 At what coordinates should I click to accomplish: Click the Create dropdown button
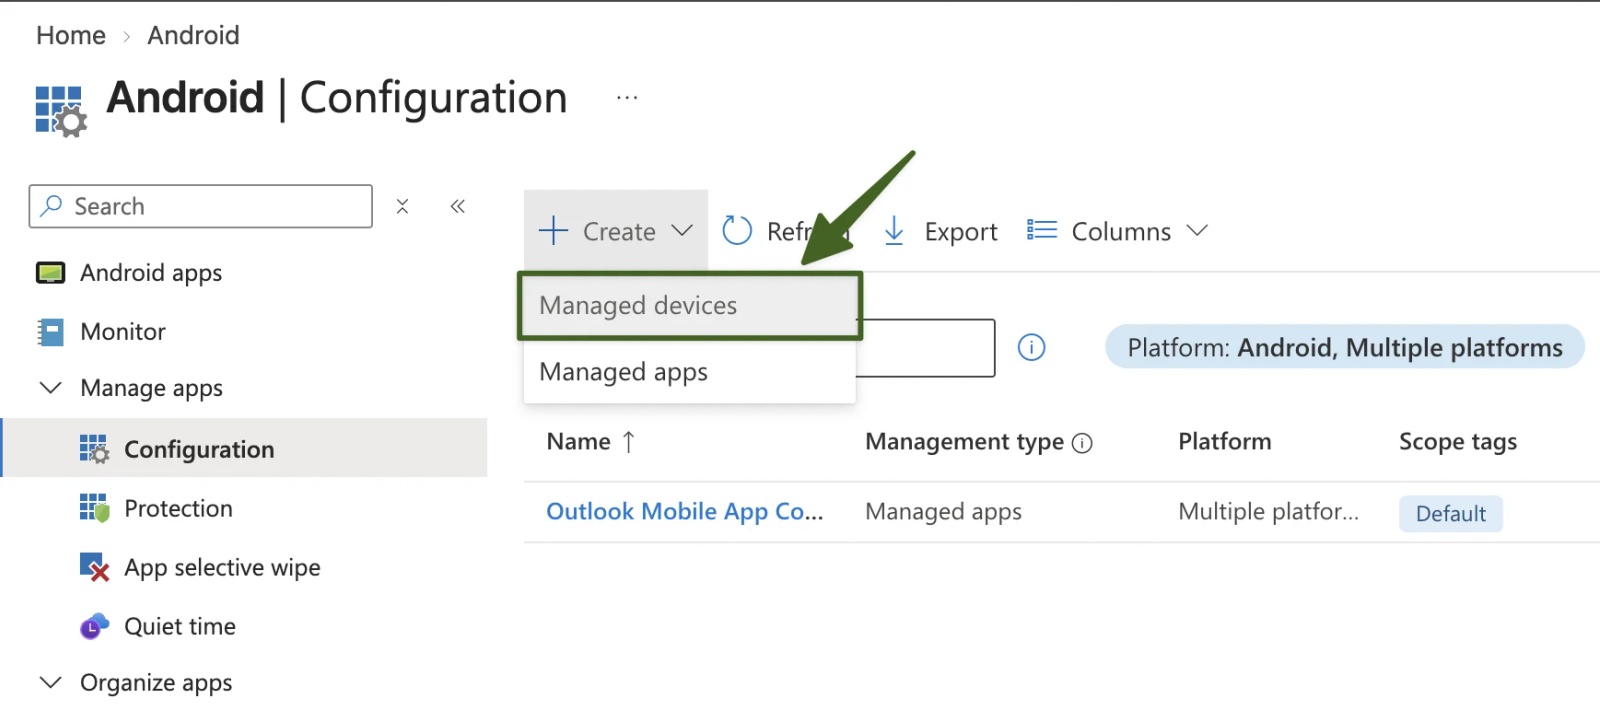pos(616,231)
